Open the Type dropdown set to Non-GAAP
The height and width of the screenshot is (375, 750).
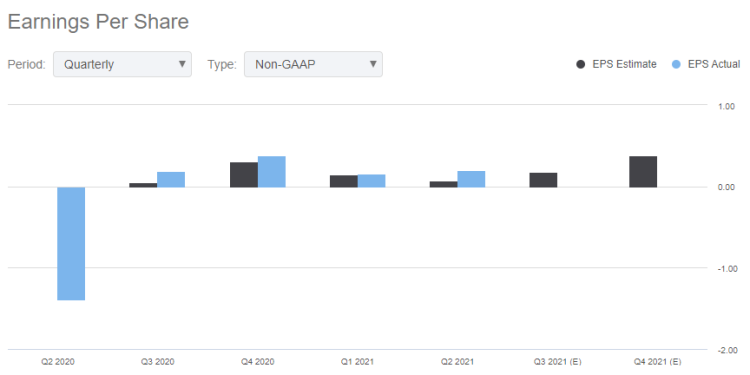tap(313, 64)
